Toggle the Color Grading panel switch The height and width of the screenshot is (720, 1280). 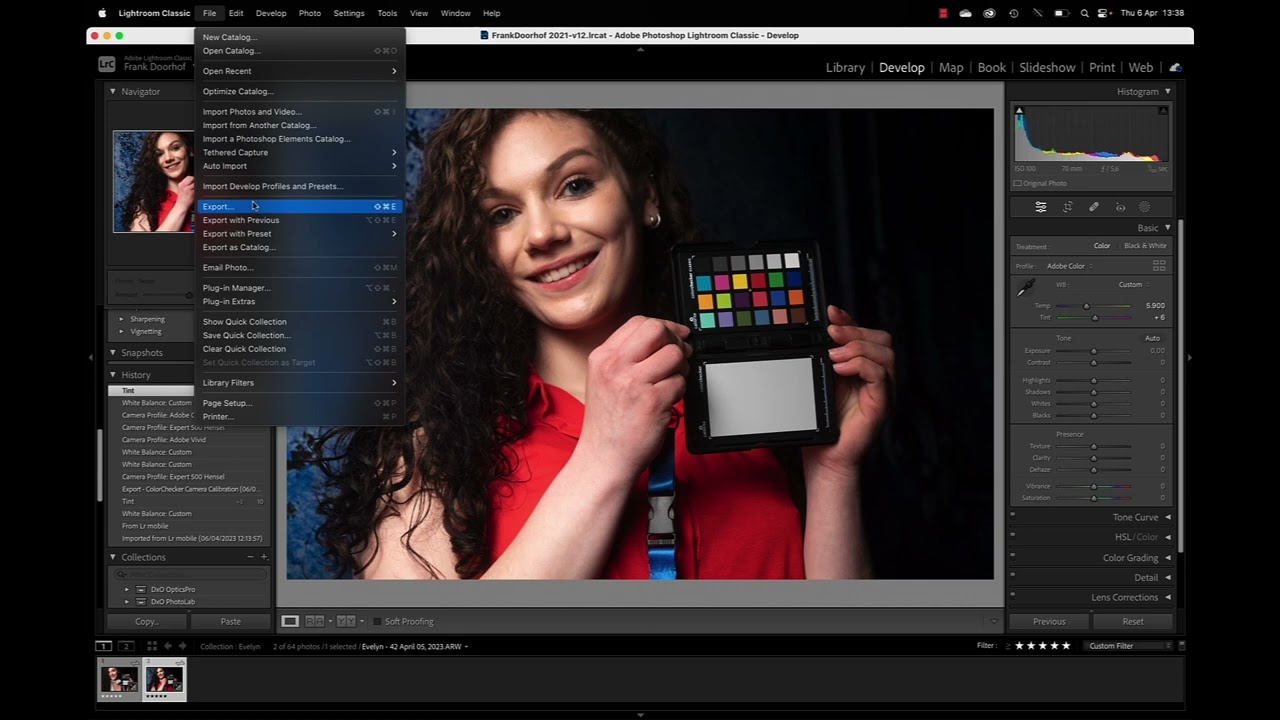click(1012, 558)
